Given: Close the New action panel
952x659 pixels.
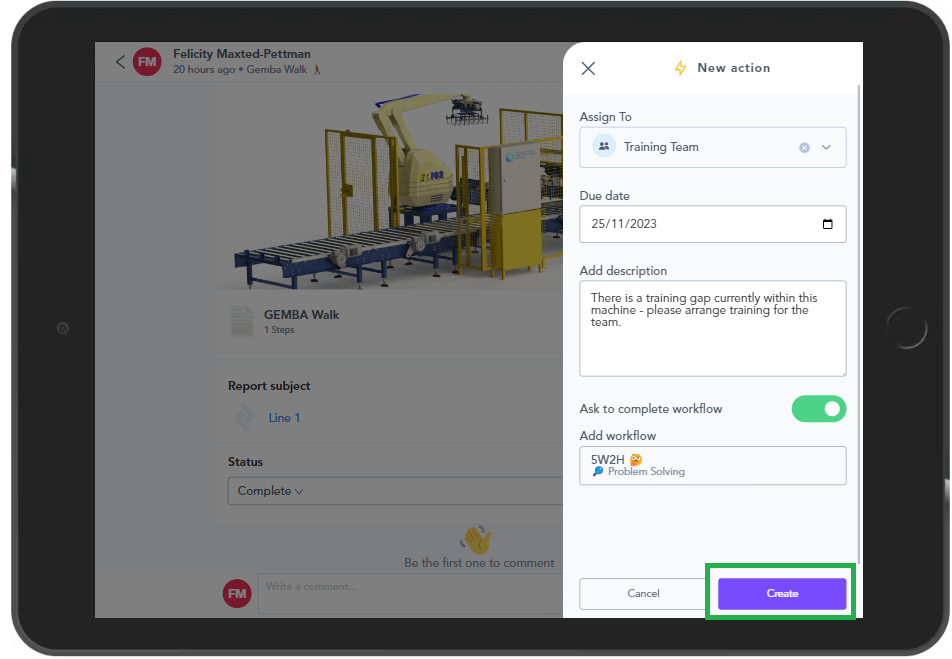Looking at the screenshot, I should pyautogui.click(x=588, y=68).
